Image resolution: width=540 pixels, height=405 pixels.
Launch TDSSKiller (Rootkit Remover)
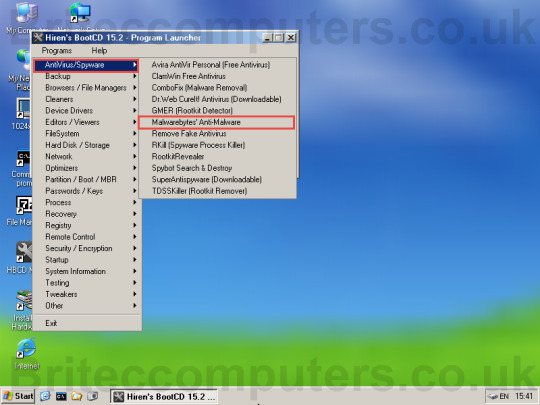coord(217,191)
